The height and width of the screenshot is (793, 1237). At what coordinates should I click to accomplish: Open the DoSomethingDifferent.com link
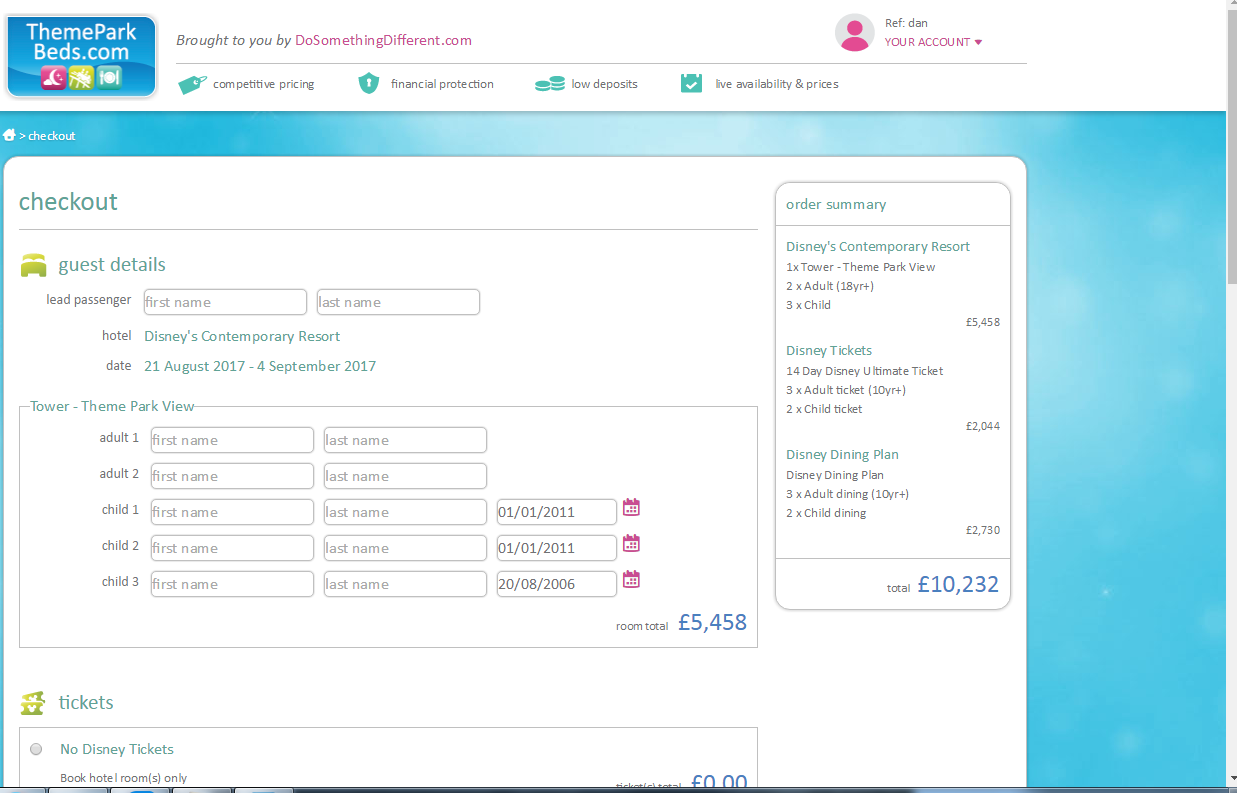(383, 40)
